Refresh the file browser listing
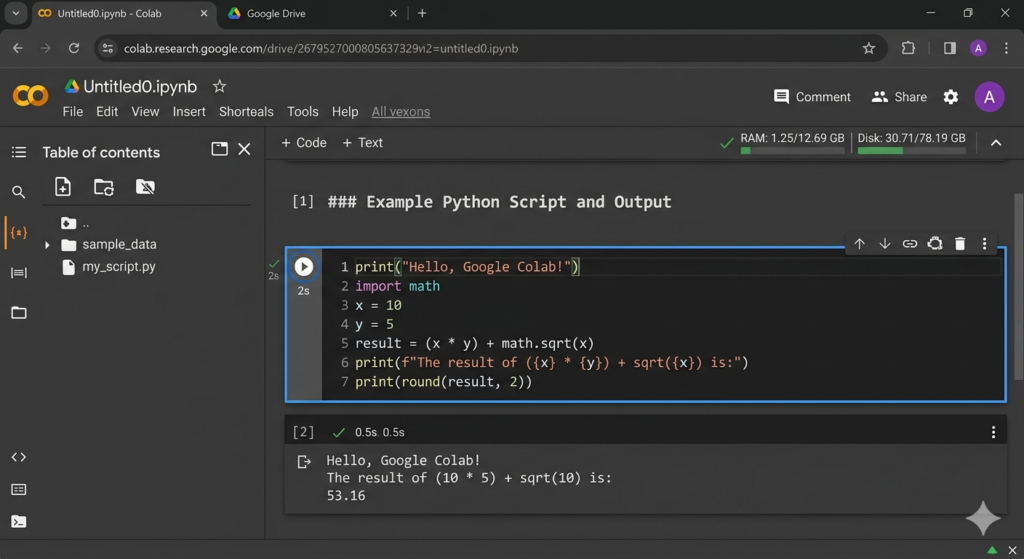Viewport: 1024px width, 559px height. pos(104,187)
